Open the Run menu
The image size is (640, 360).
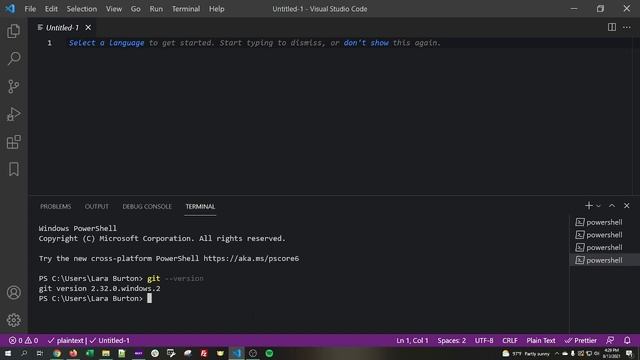coord(156,9)
